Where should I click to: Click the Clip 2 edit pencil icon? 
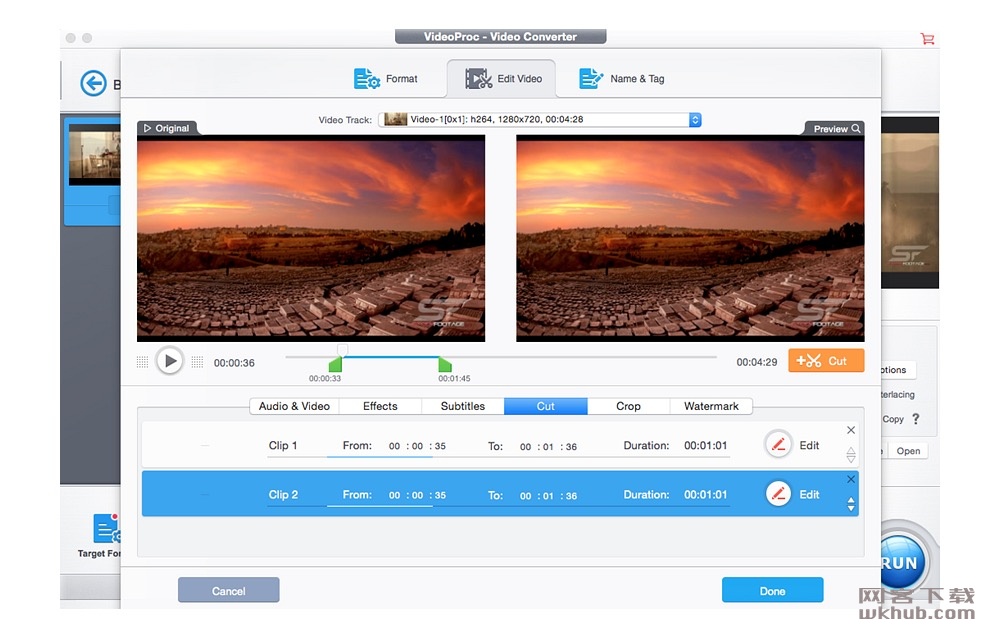pos(778,494)
